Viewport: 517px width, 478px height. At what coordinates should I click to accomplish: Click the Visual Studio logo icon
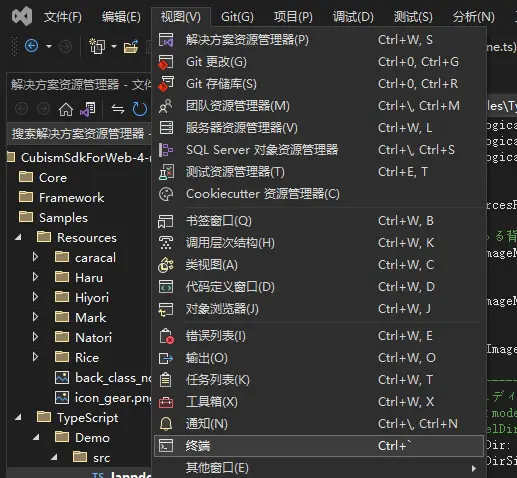coord(22,16)
